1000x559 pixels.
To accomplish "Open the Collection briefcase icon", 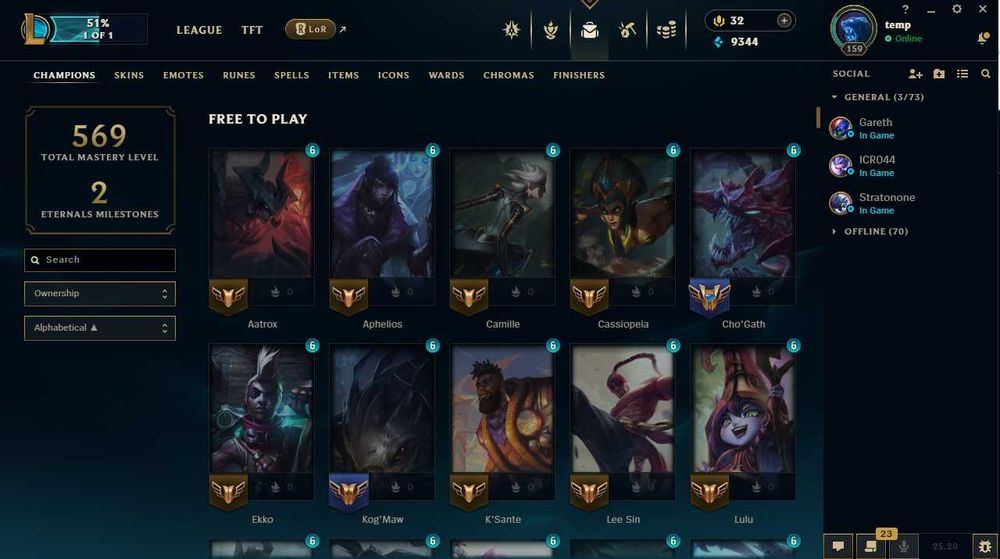I will tap(589, 30).
